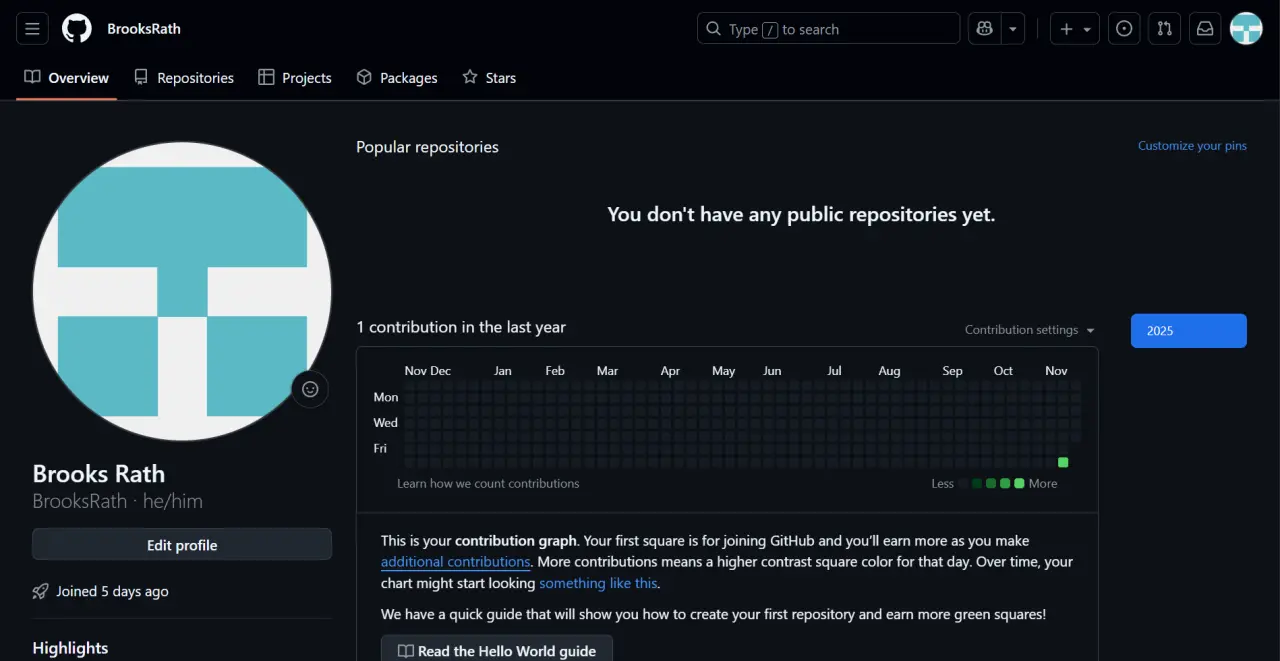Open the notifications inbox icon
The width and height of the screenshot is (1280, 661).
[1205, 29]
